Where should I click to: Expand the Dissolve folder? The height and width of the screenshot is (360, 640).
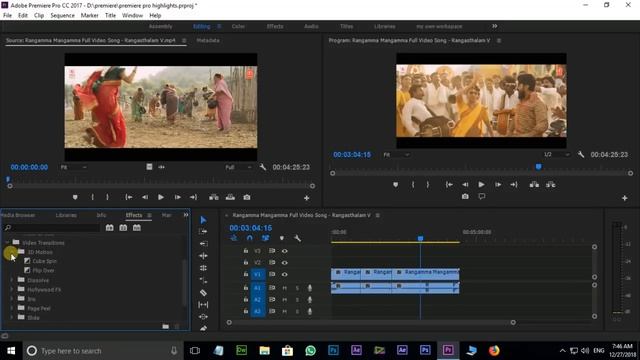(12, 280)
